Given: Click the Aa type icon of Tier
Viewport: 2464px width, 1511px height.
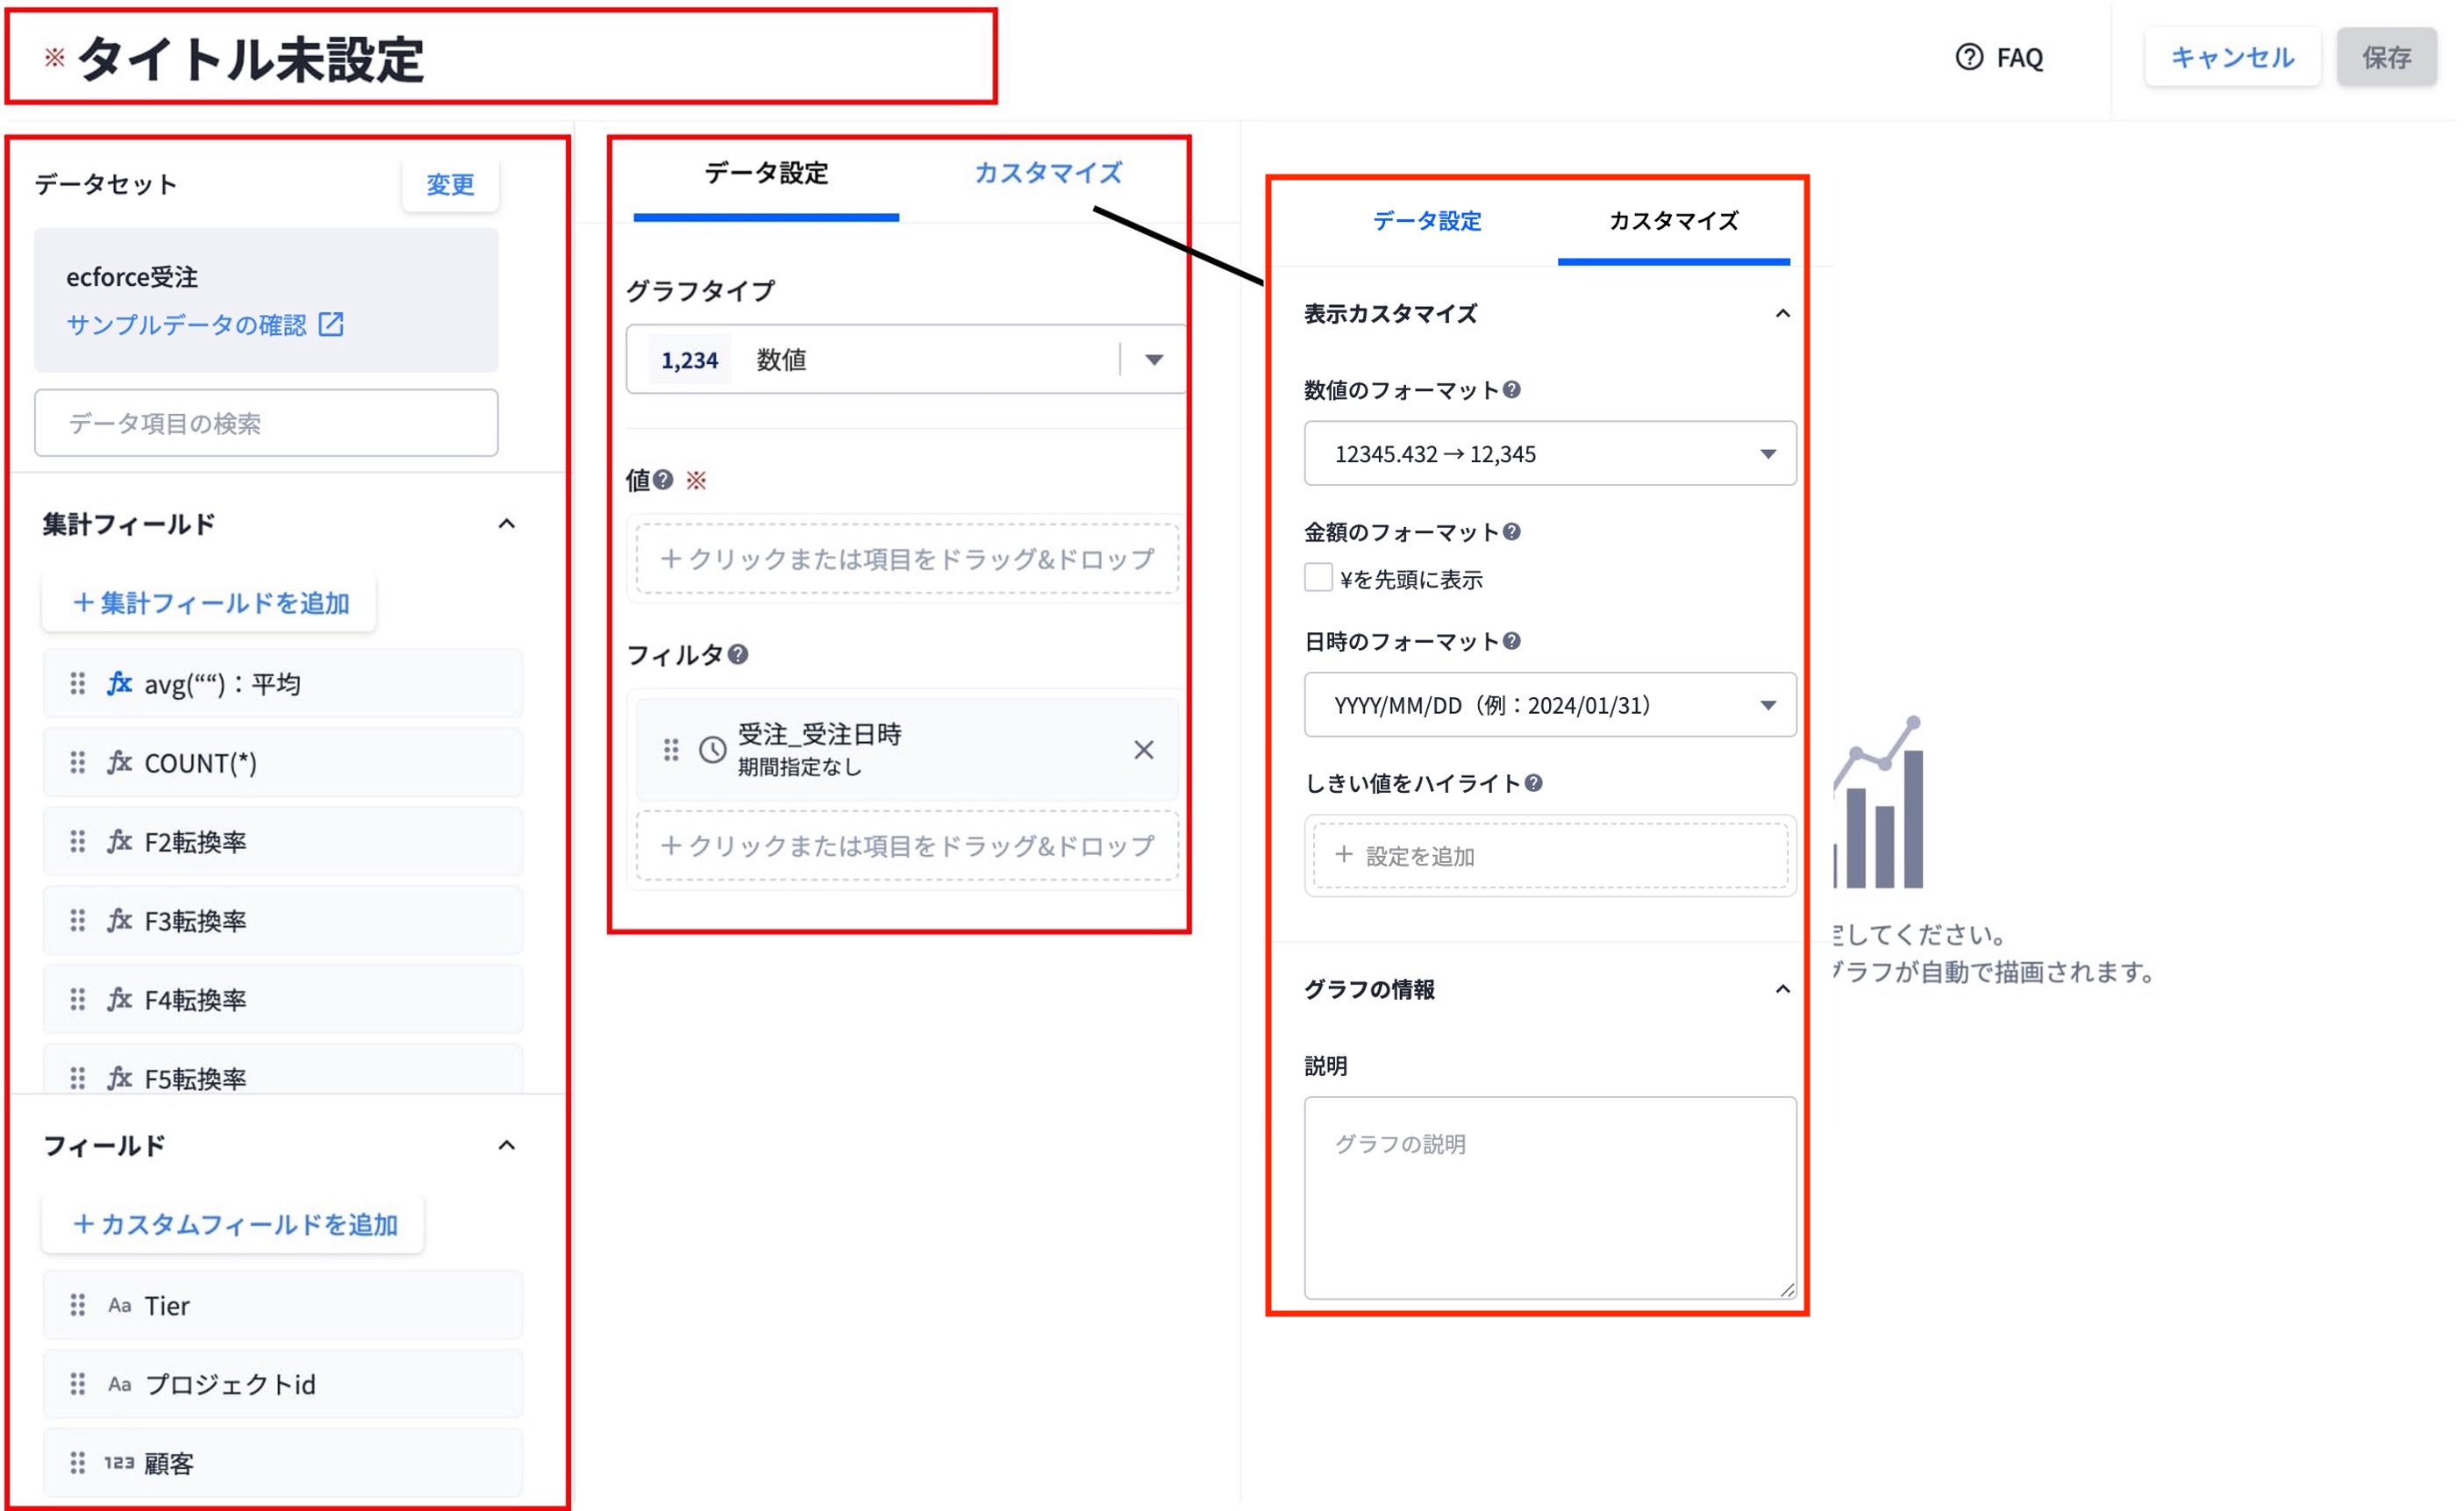Looking at the screenshot, I should (x=119, y=1305).
